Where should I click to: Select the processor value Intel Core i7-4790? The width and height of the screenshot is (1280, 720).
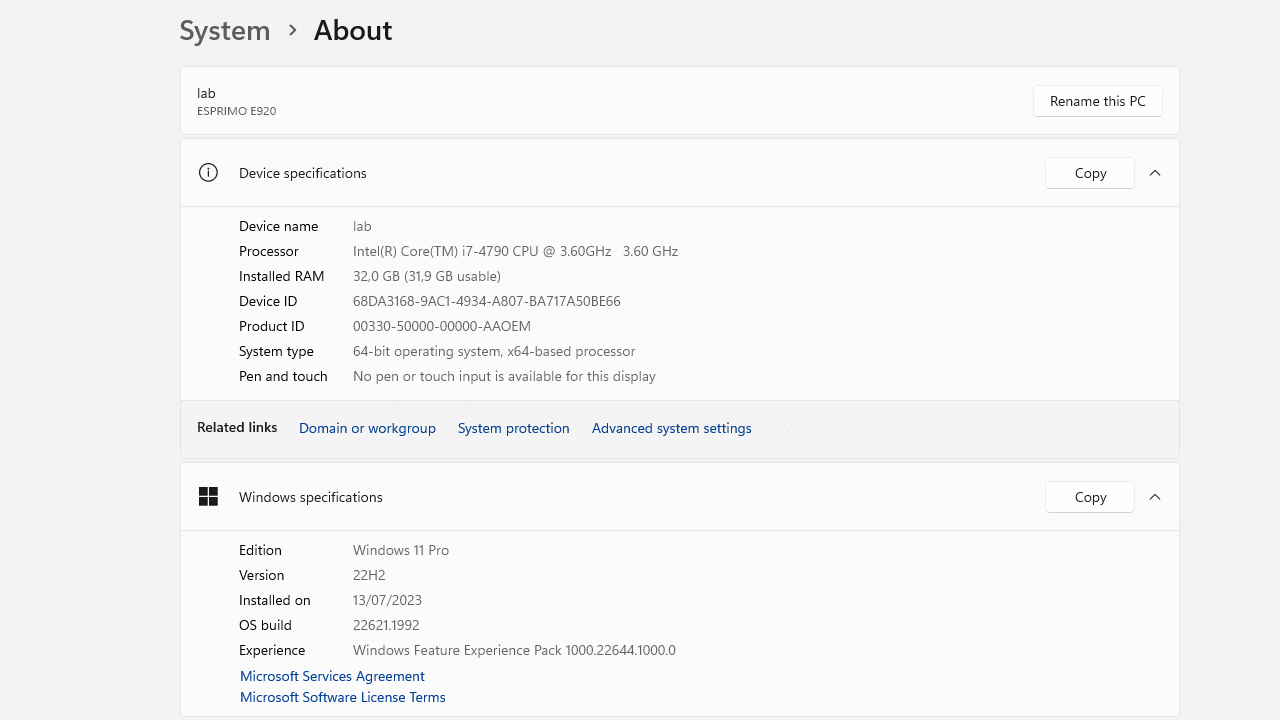515,251
